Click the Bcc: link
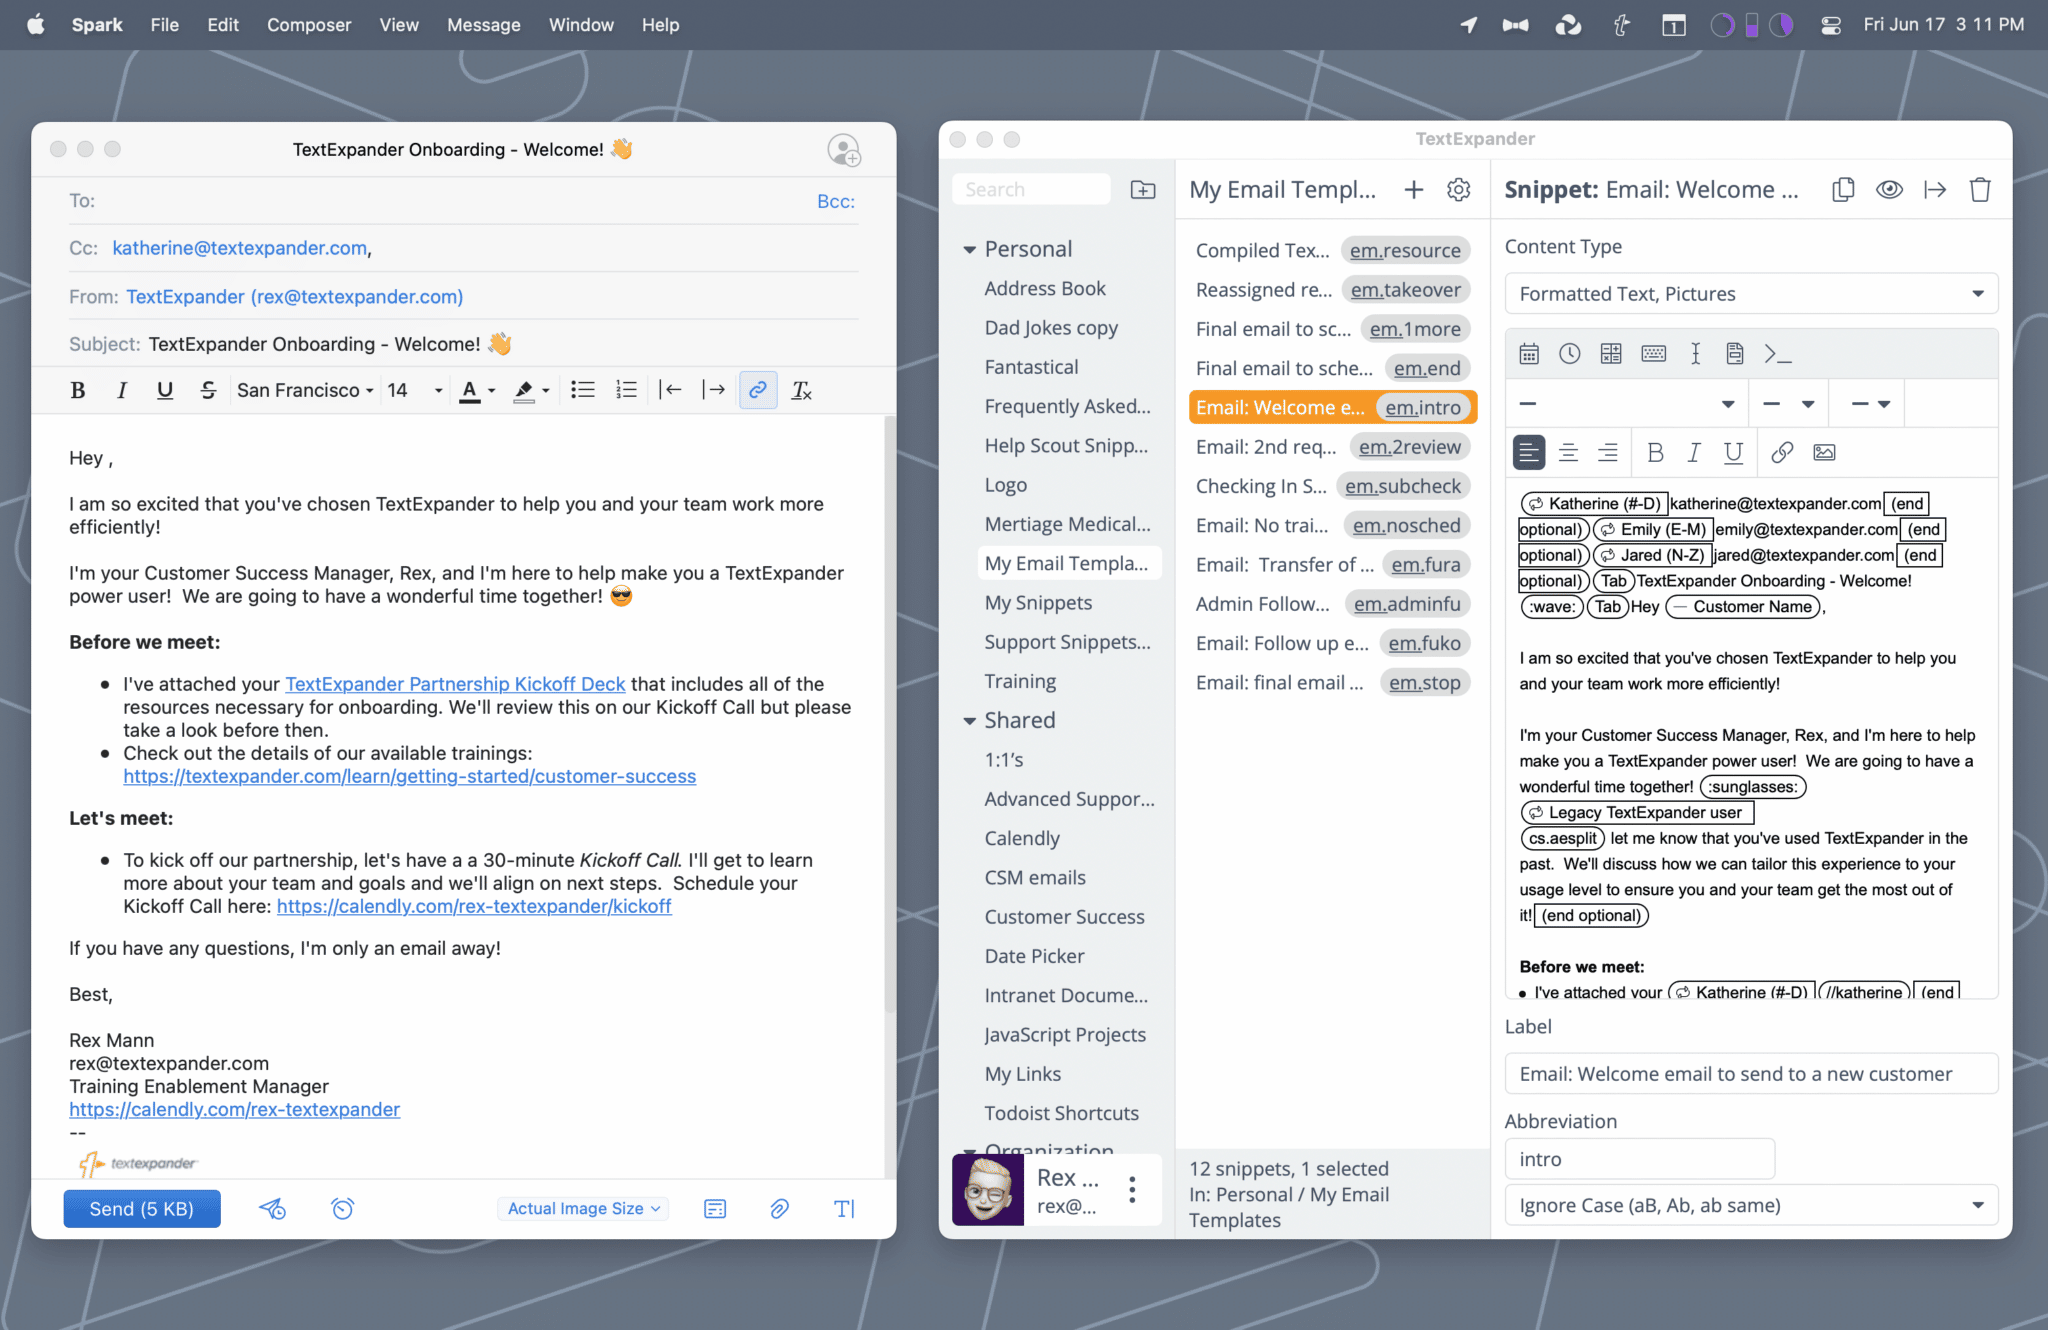 click(x=836, y=201)
